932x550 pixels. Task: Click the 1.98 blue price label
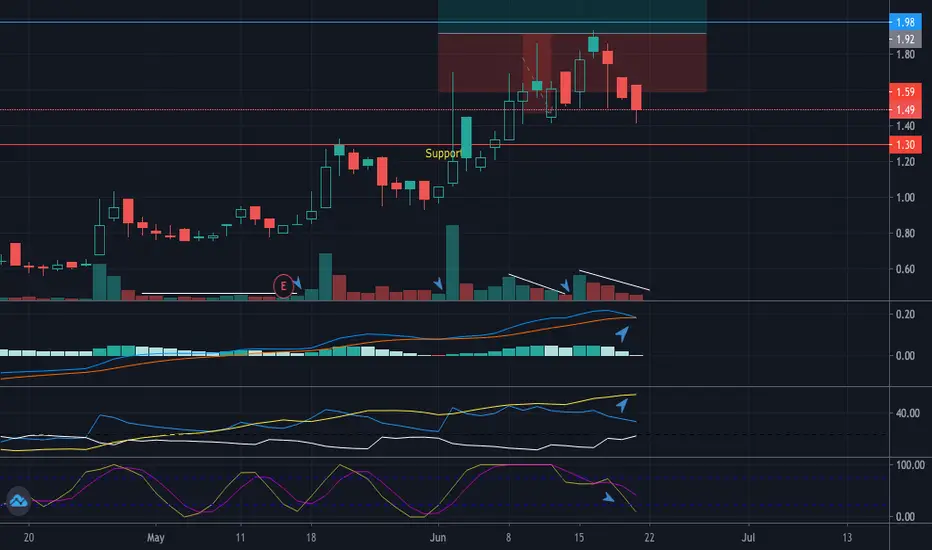click(x=905, y=22)
